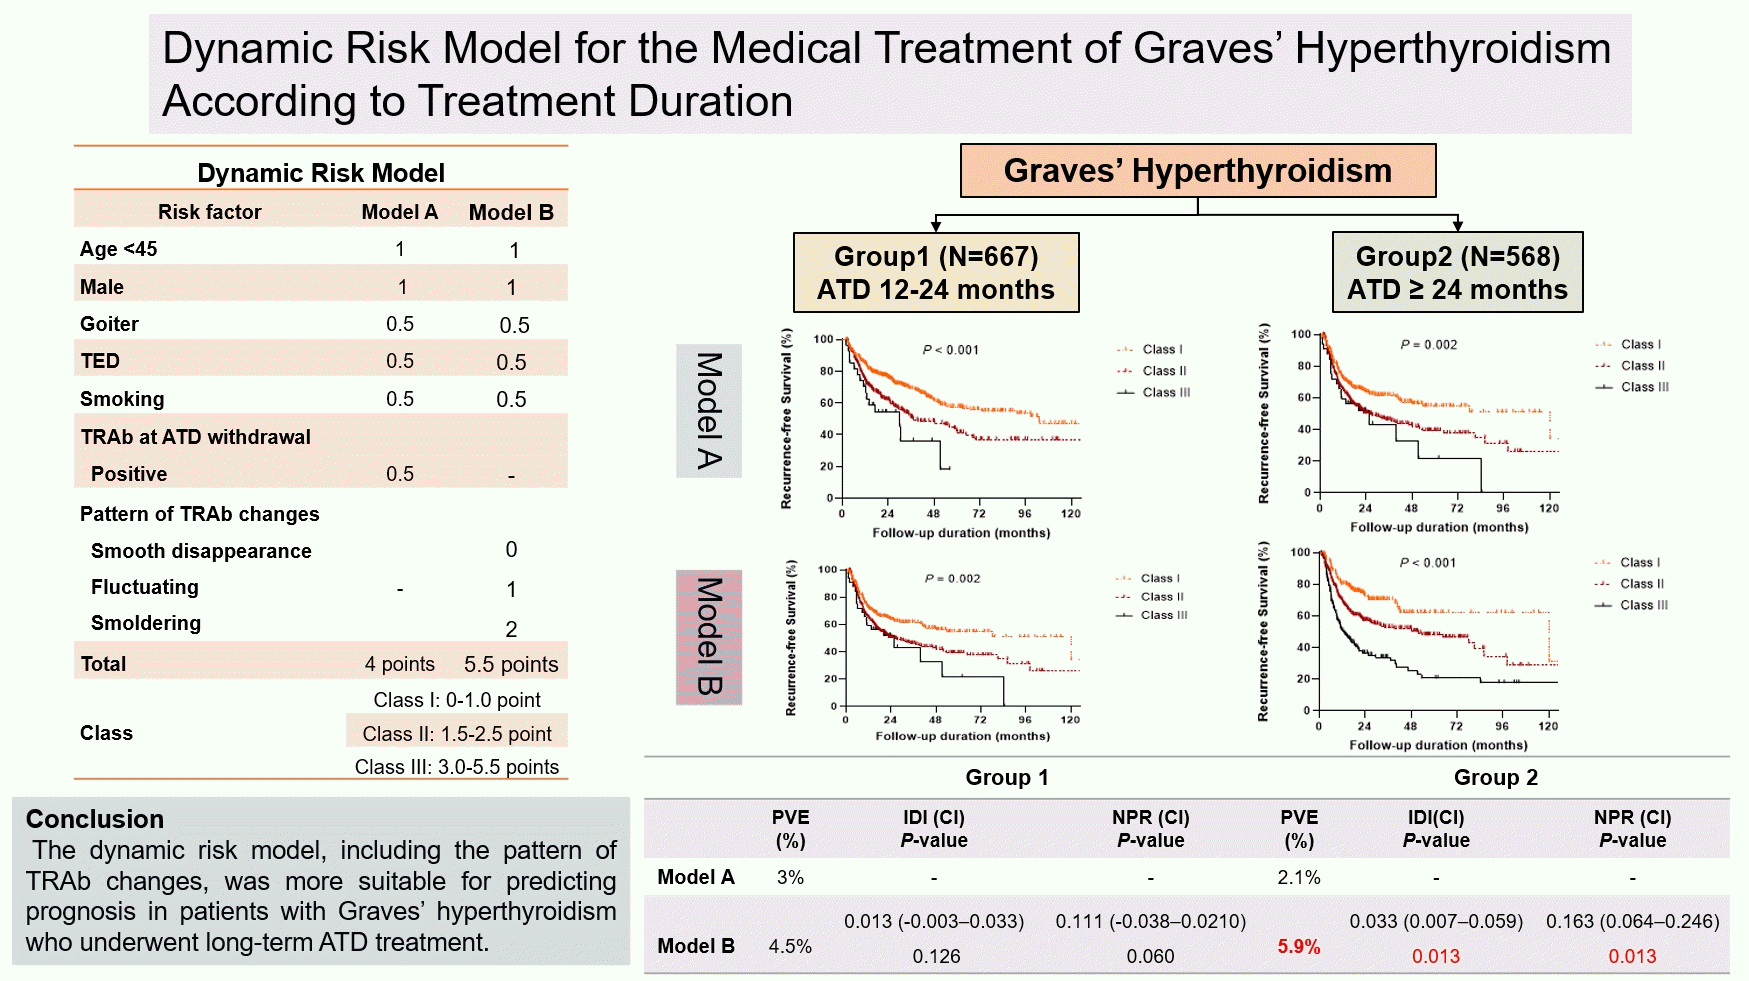Select the 'Dynamic Risk Model' table heading
The image size is (1749, 981).
coord(321,173)
